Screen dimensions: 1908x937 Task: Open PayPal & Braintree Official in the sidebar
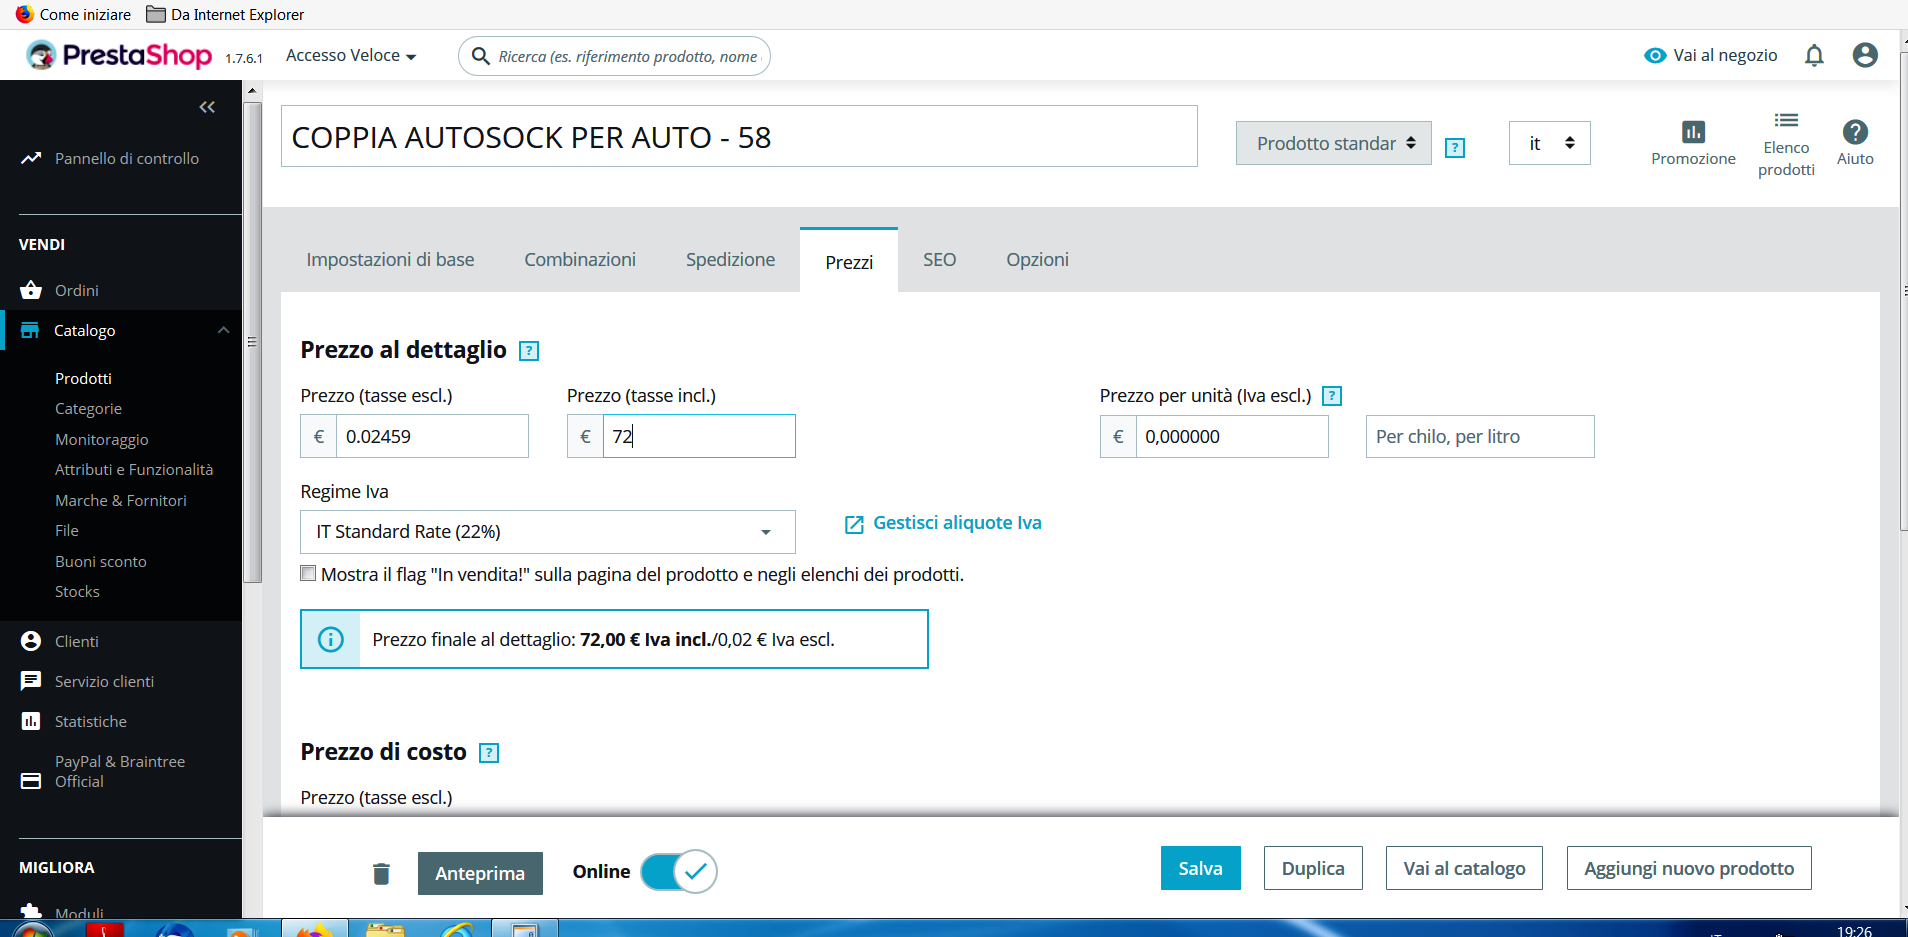click(x=121, y=771)
